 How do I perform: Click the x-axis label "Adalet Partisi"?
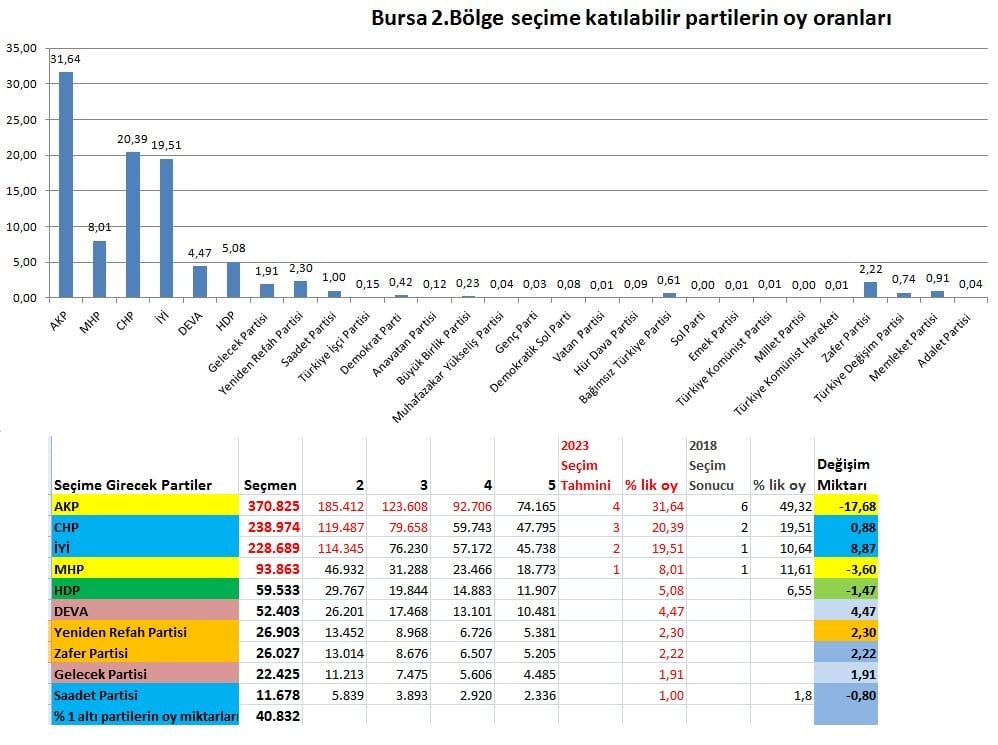[x=944, y=340]
